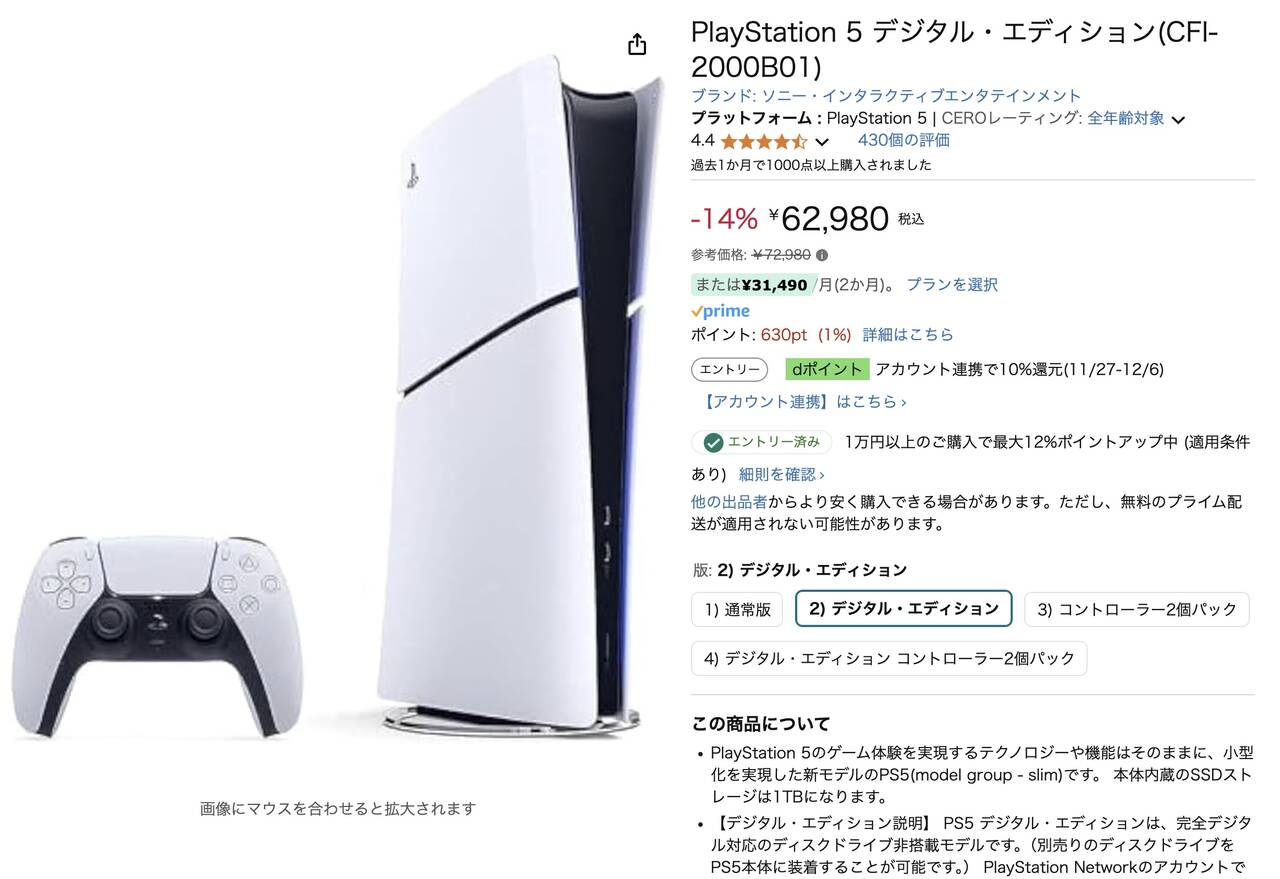This screenshot has height=879, width=1280.
Task: Click the green dポイント badge
Action: pyautogui.click(x=827, y=369)
